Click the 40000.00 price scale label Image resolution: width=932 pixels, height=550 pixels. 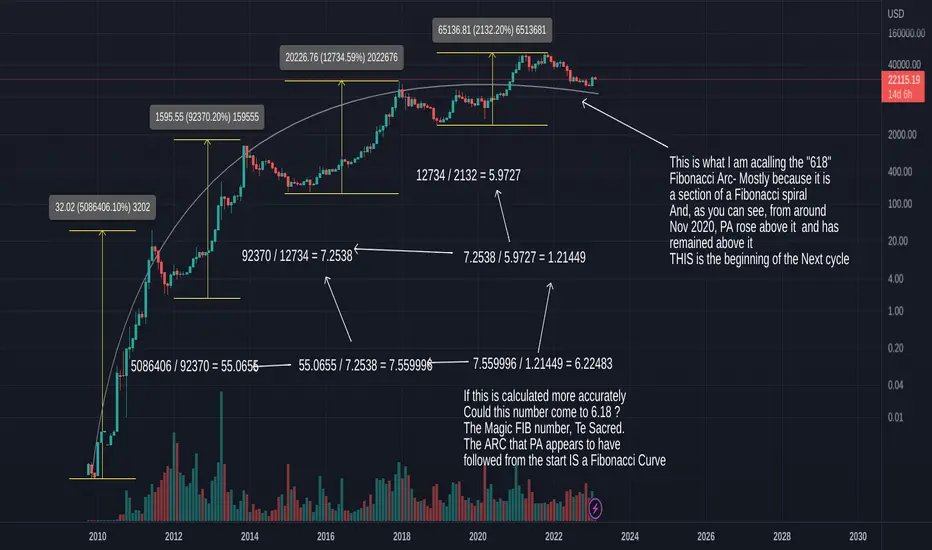(x=903, y=64)
